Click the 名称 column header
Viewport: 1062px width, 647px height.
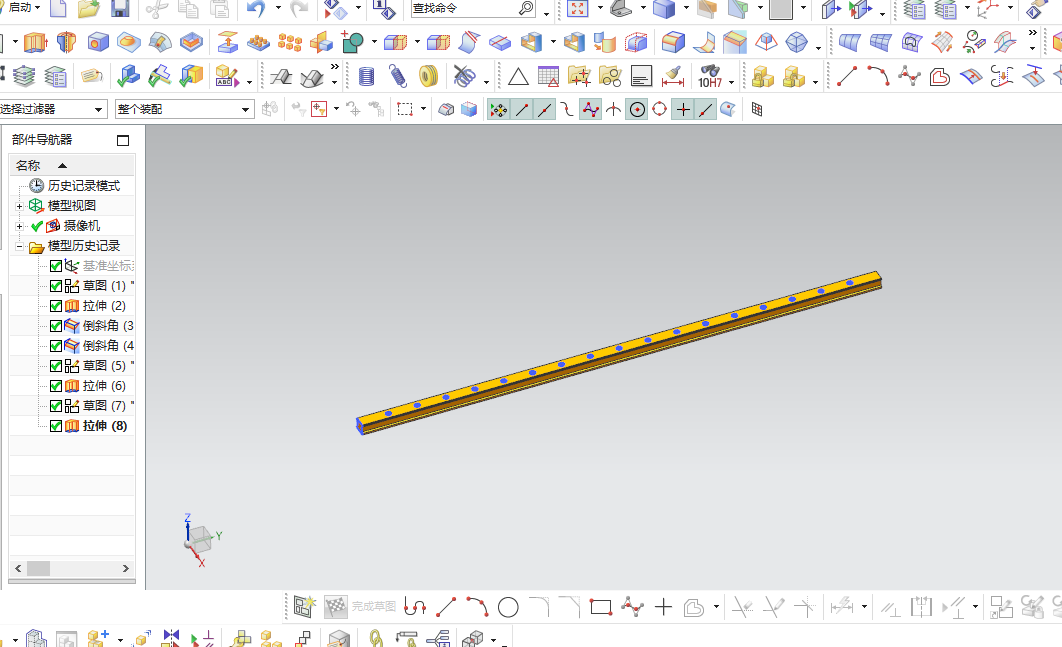[x=72, y=165]
